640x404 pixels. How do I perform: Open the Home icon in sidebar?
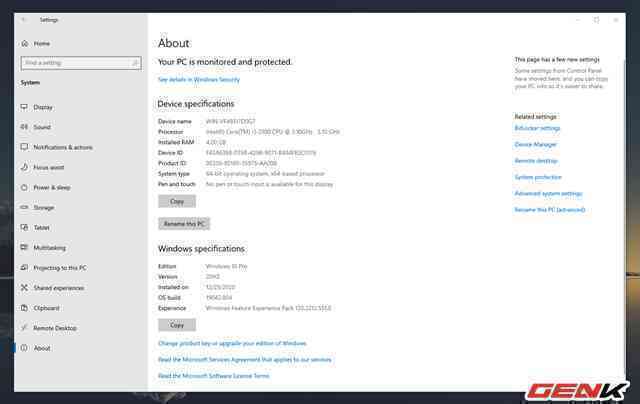click(x=24, y=43)
